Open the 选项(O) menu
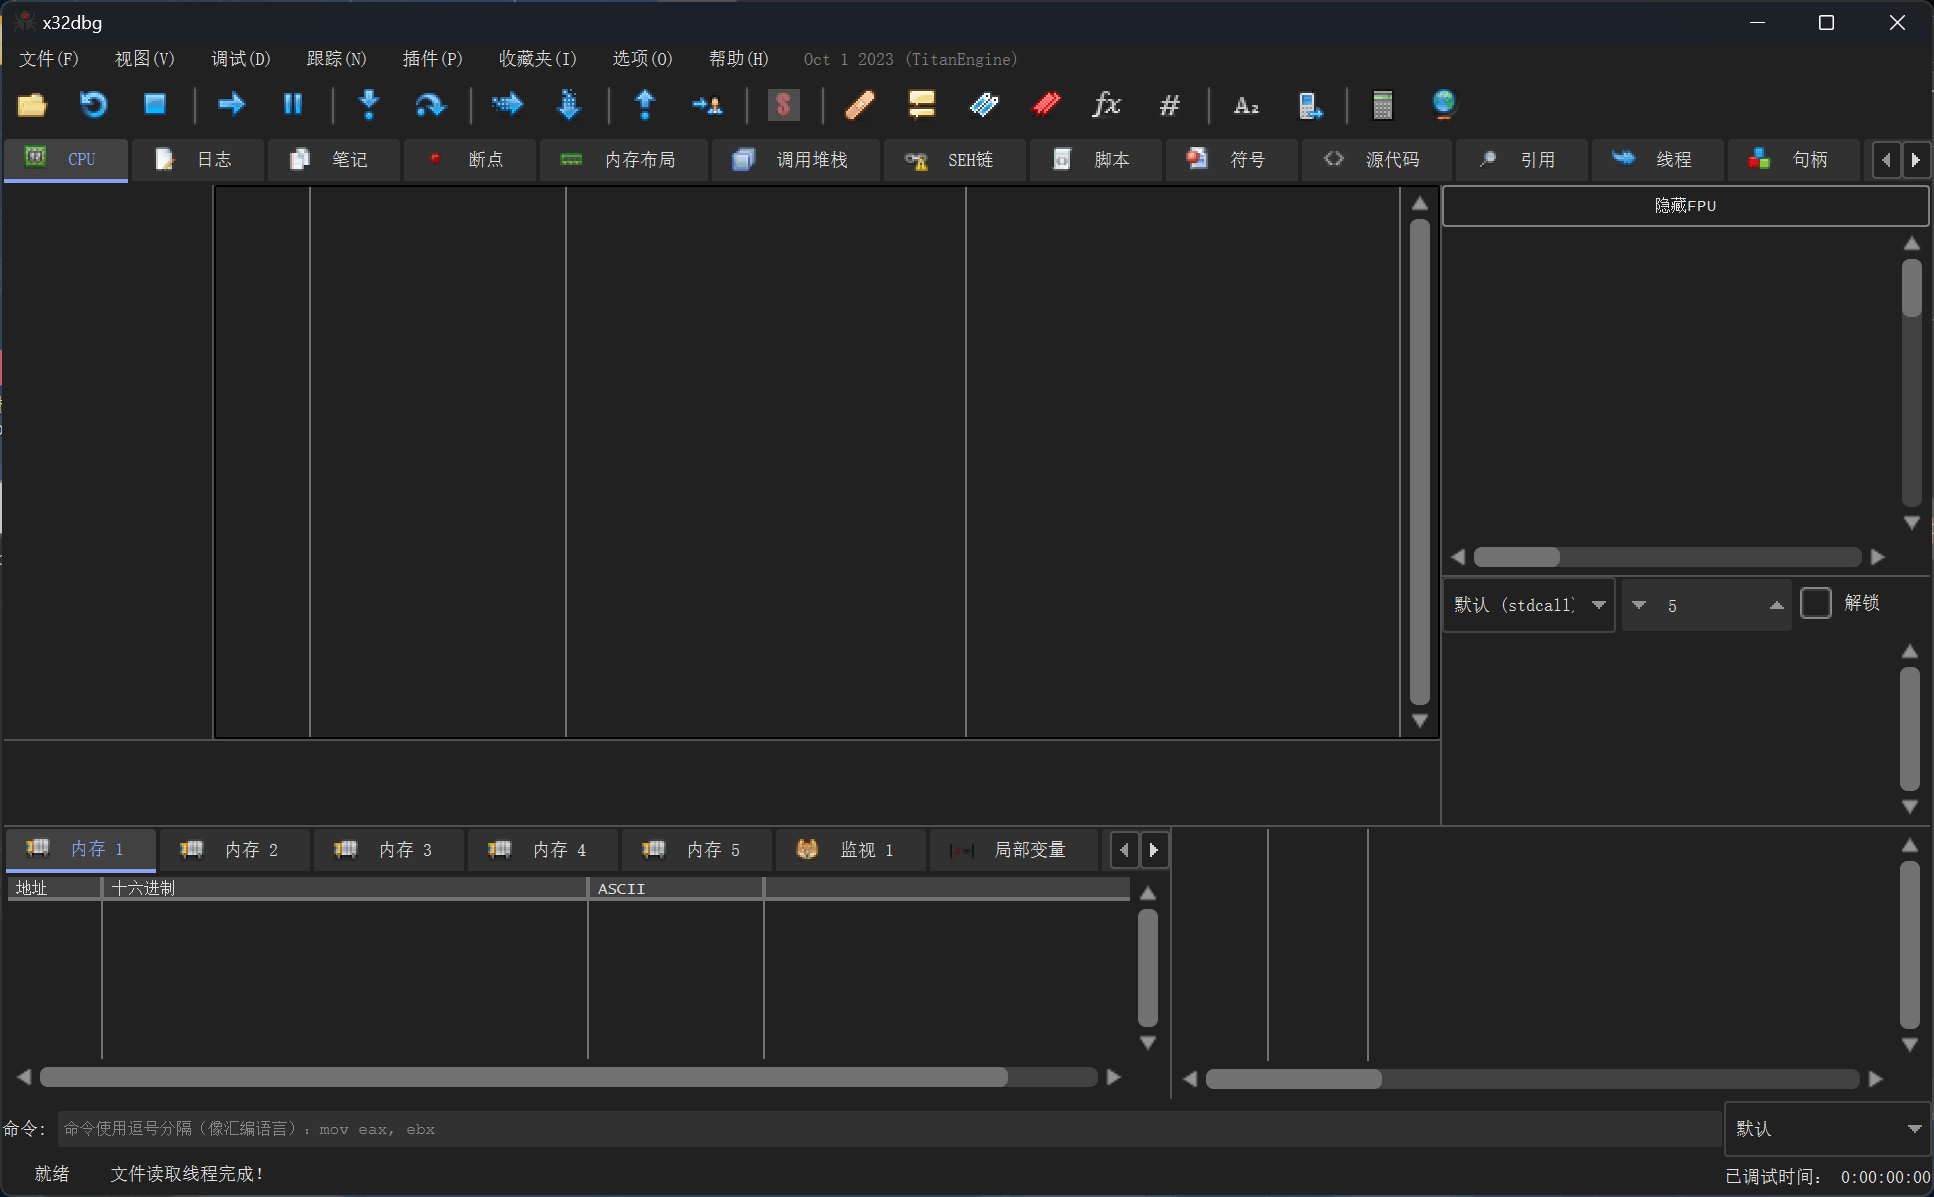 coord(643,59)
